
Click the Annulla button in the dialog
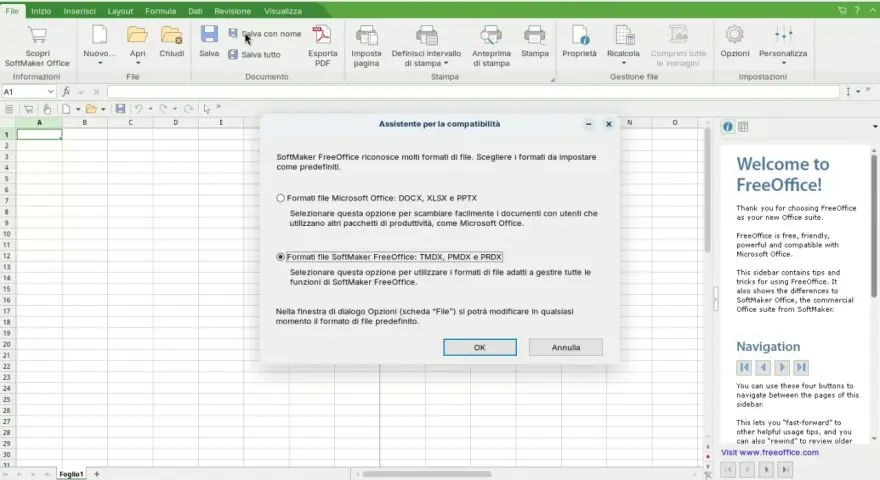[566, 348]
